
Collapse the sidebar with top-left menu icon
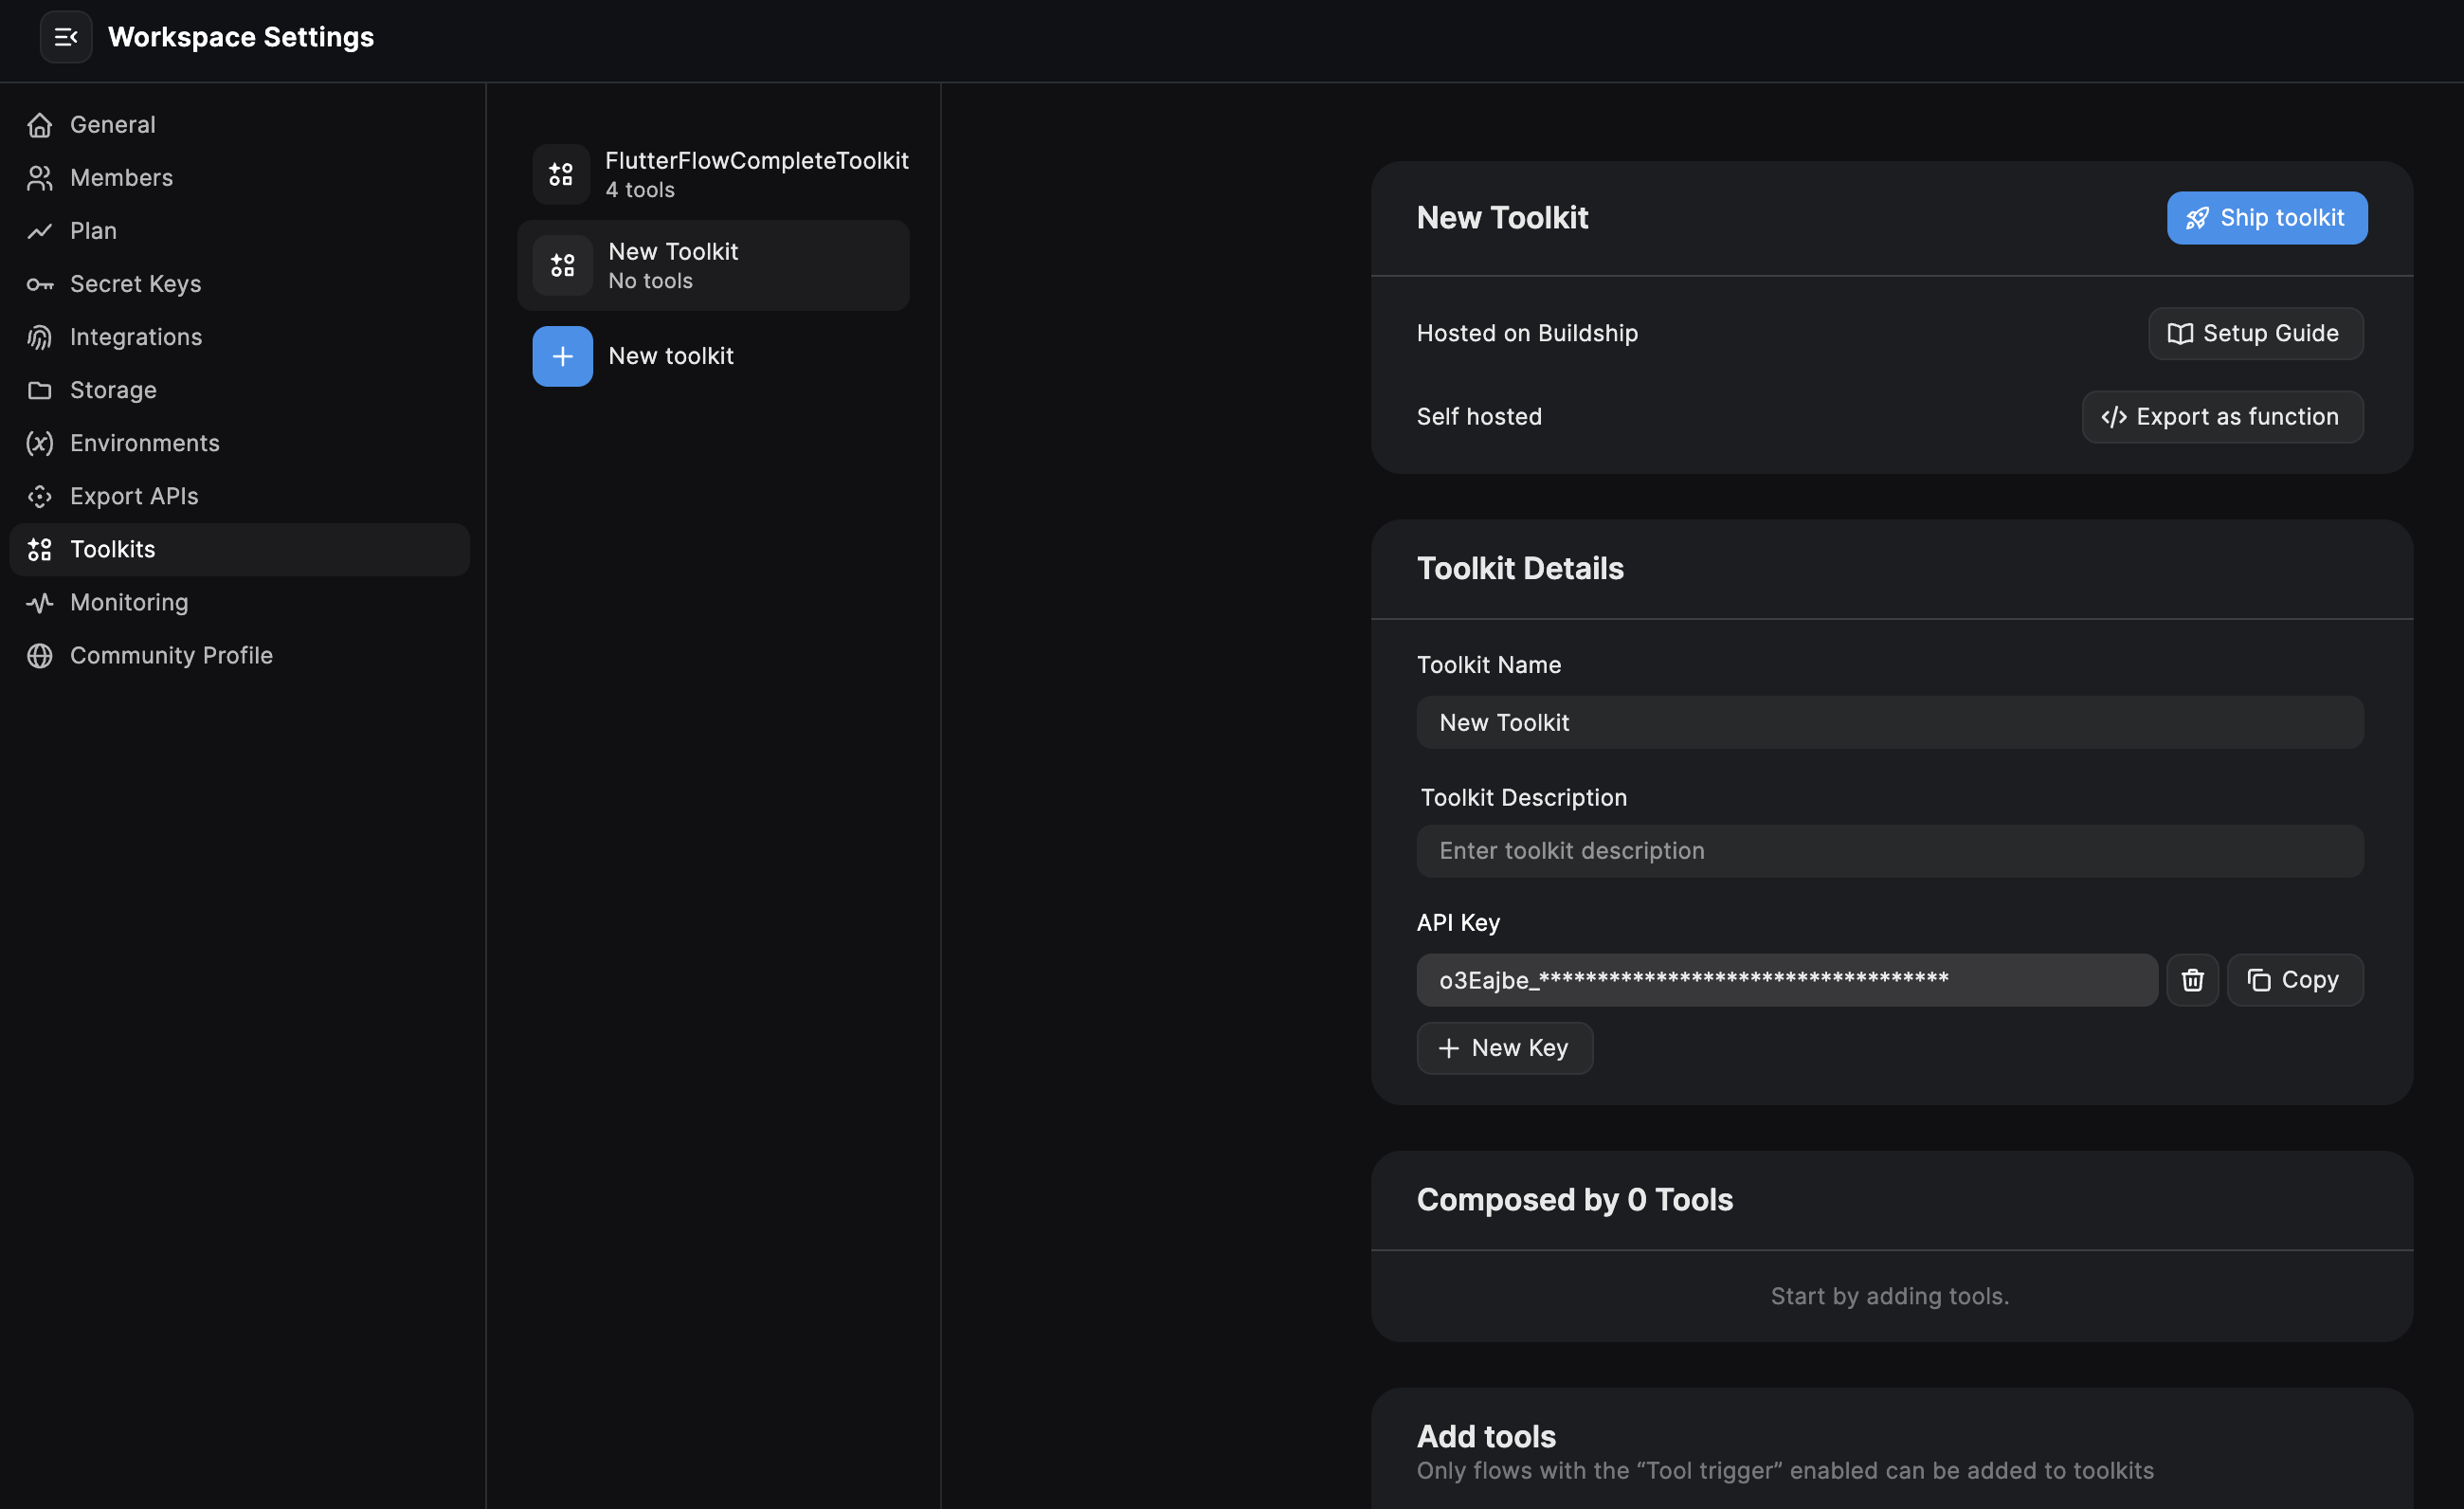[x=66, y=37]
